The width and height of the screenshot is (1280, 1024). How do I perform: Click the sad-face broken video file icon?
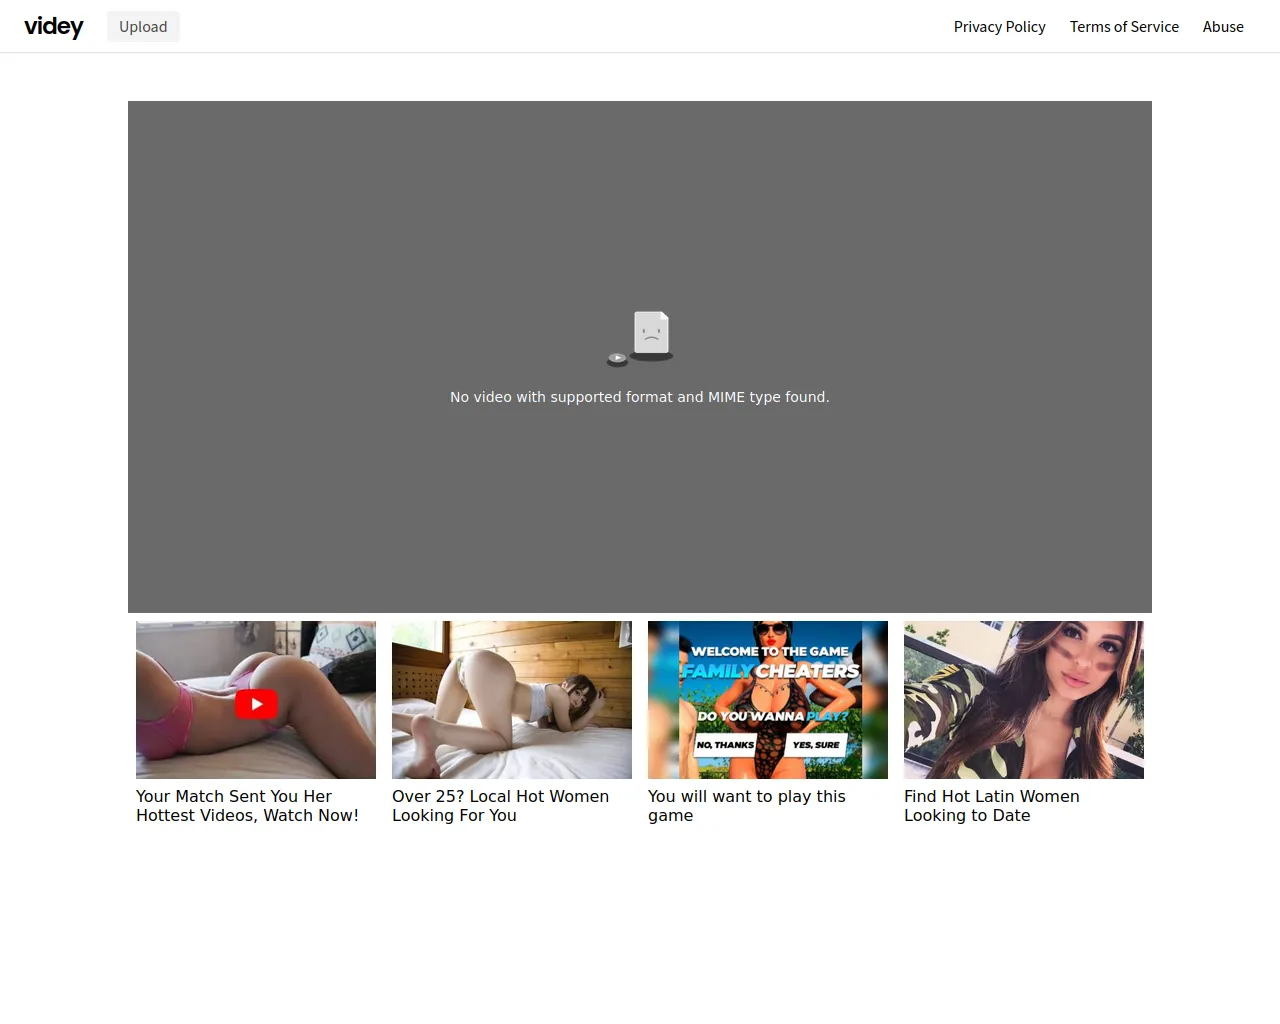pyautogui.click(x=651, y=333)
